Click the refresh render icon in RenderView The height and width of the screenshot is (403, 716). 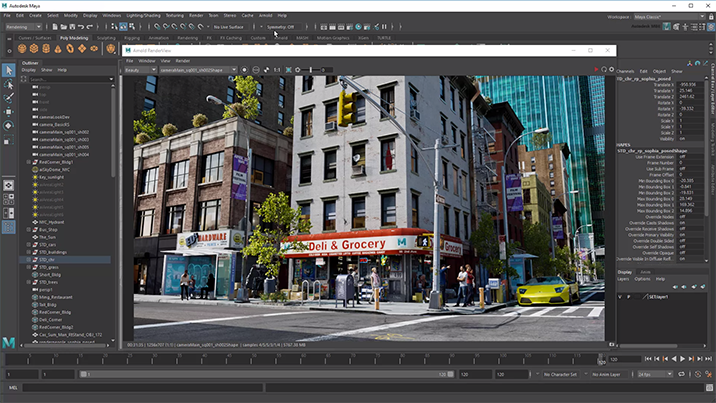(604, 69)
